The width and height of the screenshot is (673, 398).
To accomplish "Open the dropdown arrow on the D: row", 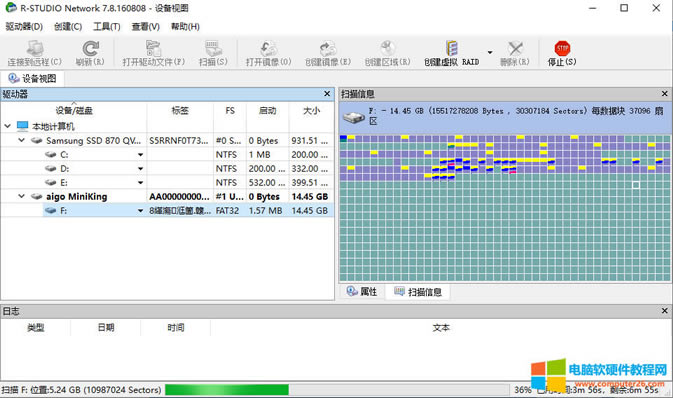I will [x=140, y=169].
